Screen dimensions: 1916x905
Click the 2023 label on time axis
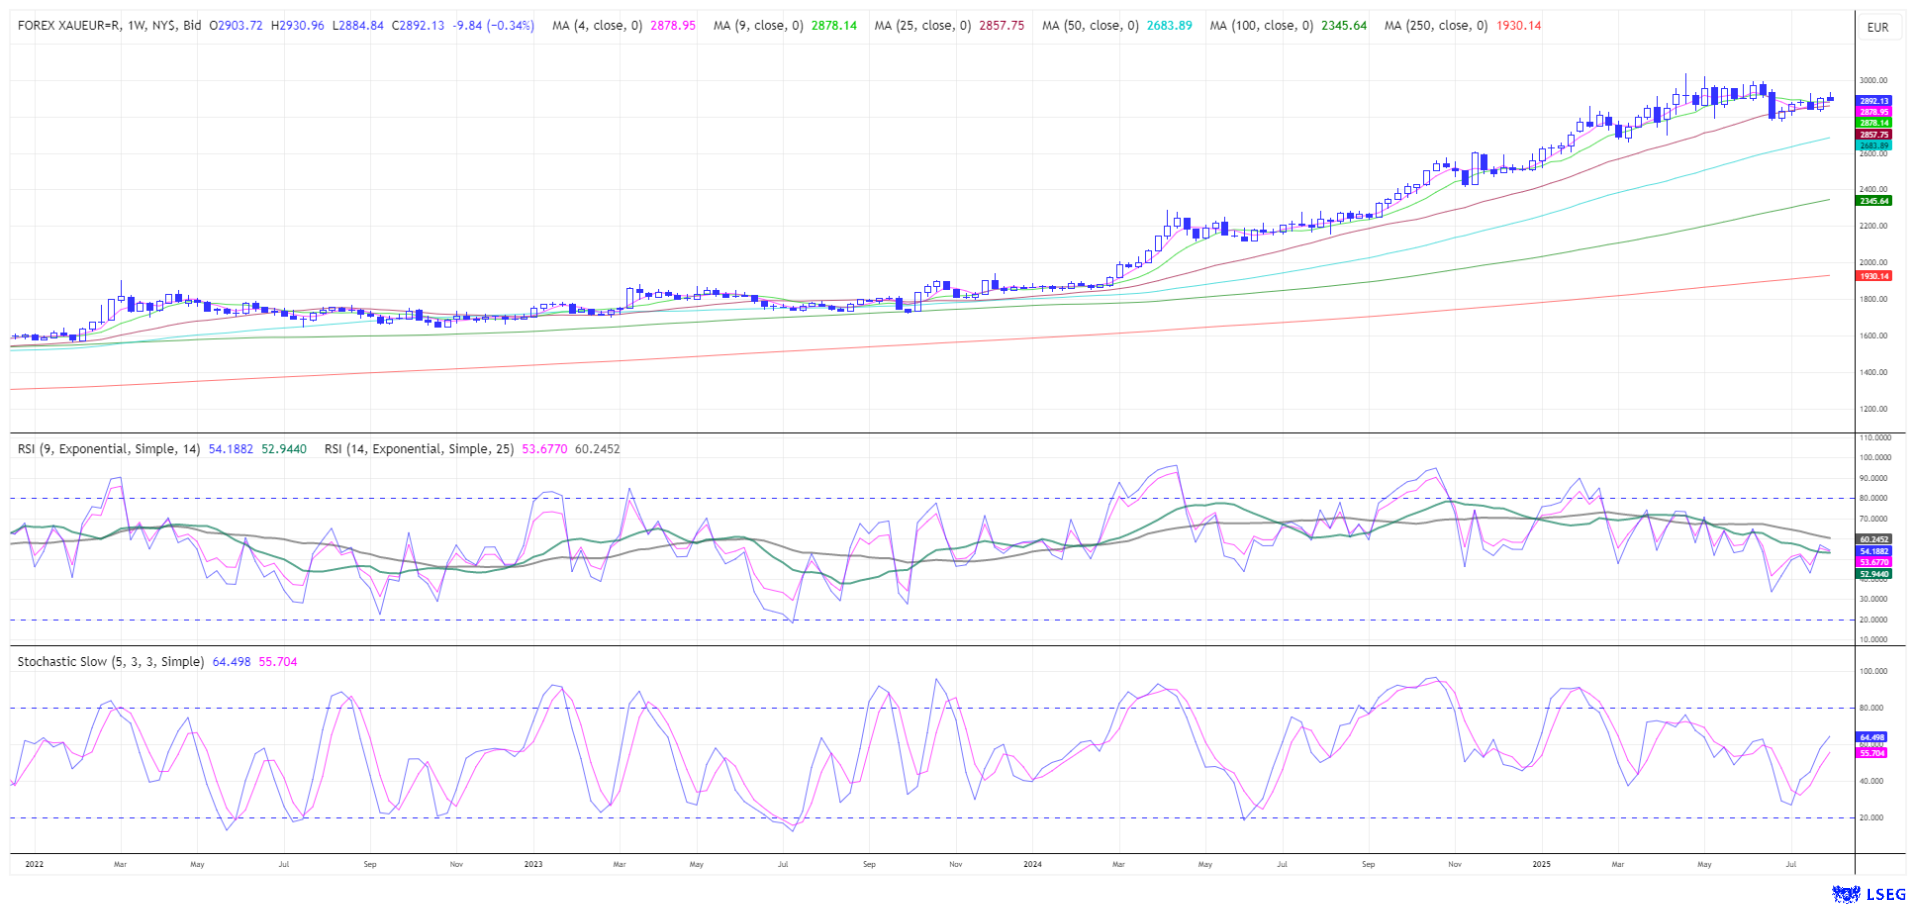coord(533,864)
